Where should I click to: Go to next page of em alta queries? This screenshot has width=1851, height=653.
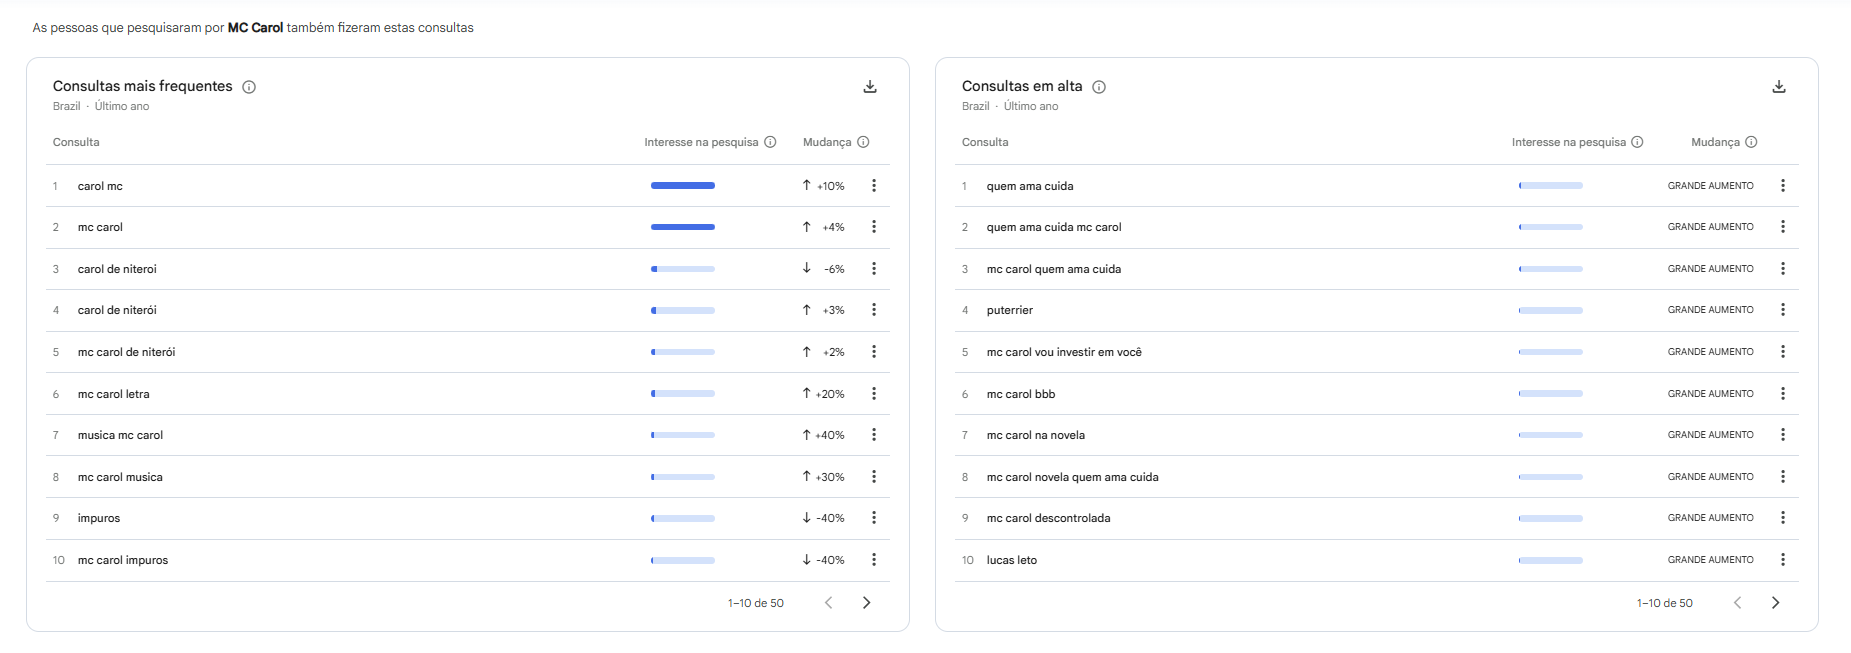coord(1776,603)
